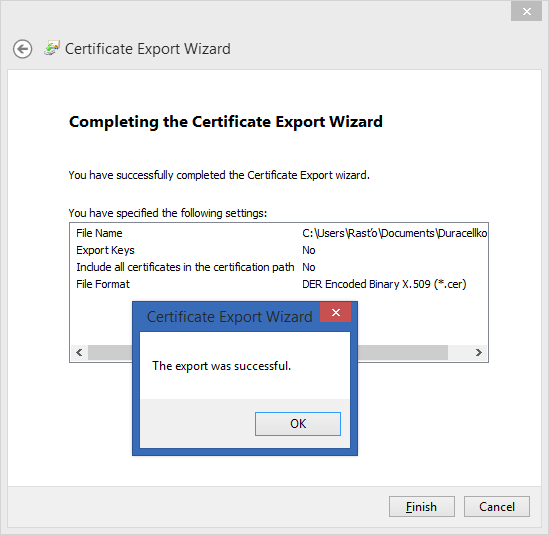Click OK in the export successful dialog
Viewport: 549px width, 535px height.
pos(298,424)
